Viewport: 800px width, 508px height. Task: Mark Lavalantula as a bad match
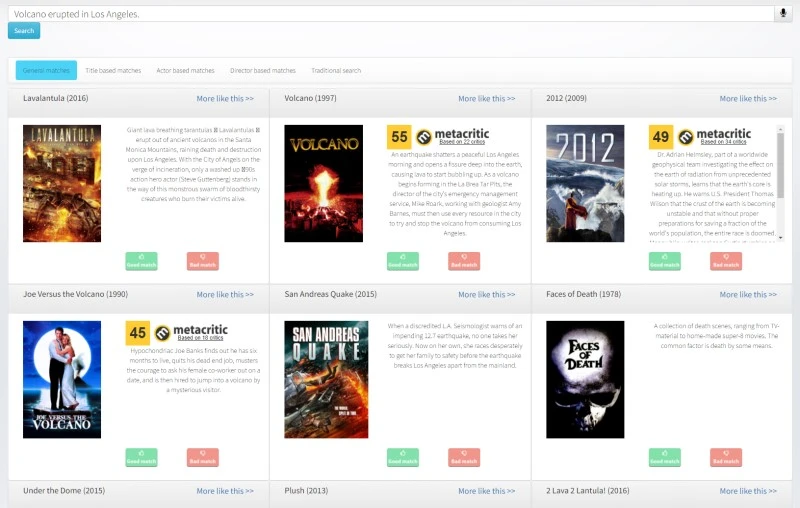(202, 261)
